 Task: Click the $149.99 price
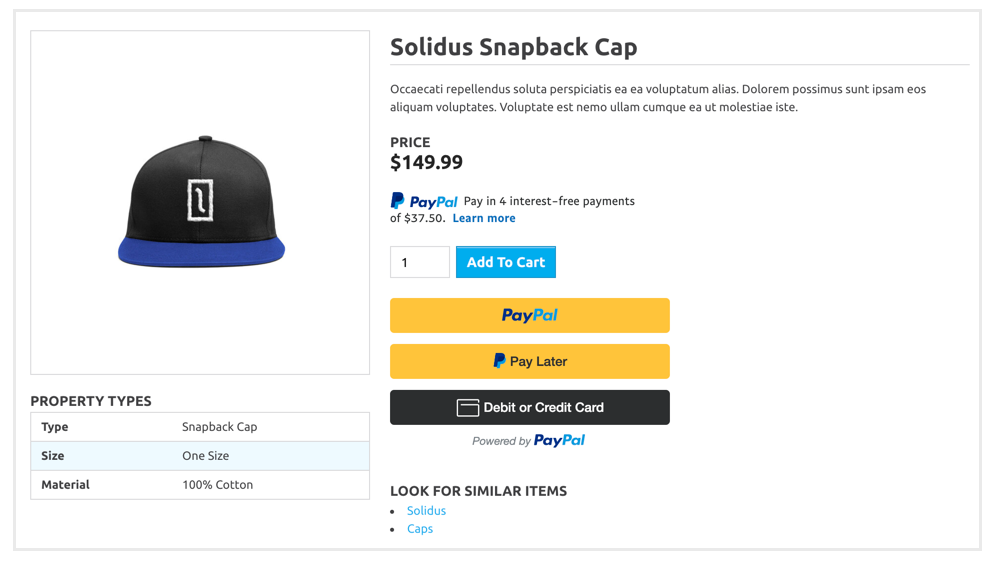click(426, 162)
